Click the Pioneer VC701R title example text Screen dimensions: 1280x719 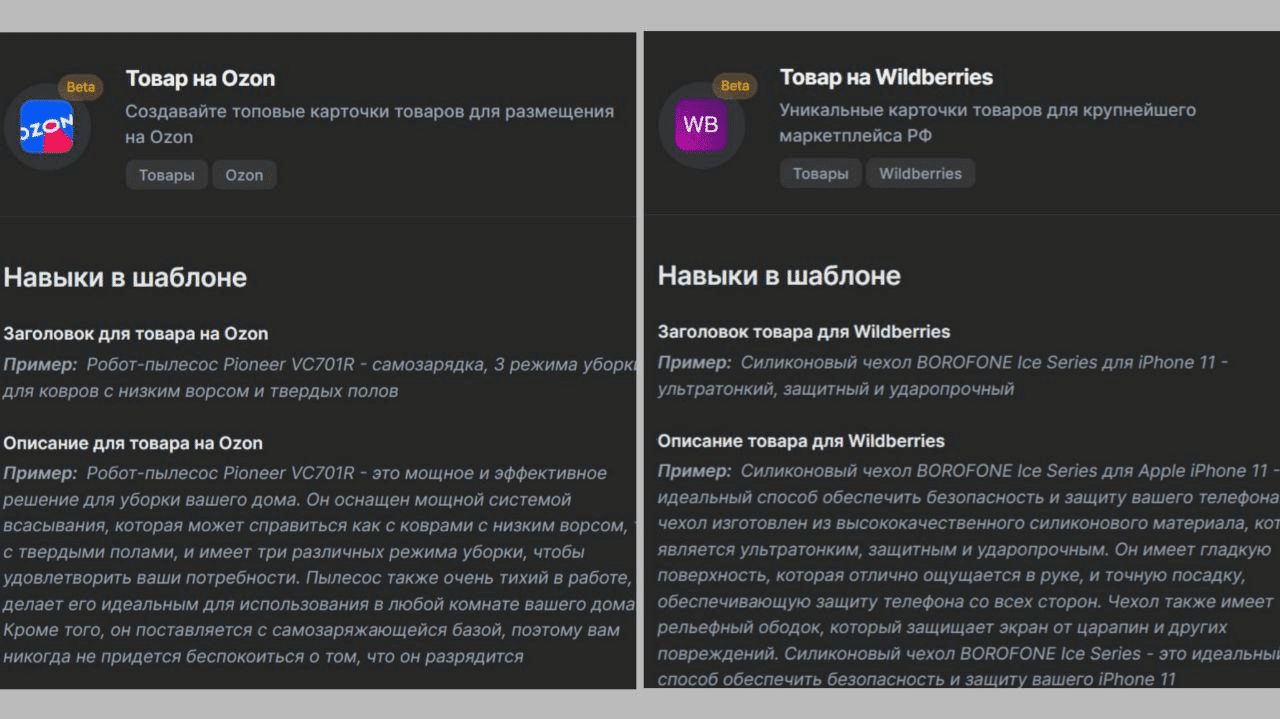[318, 377]
